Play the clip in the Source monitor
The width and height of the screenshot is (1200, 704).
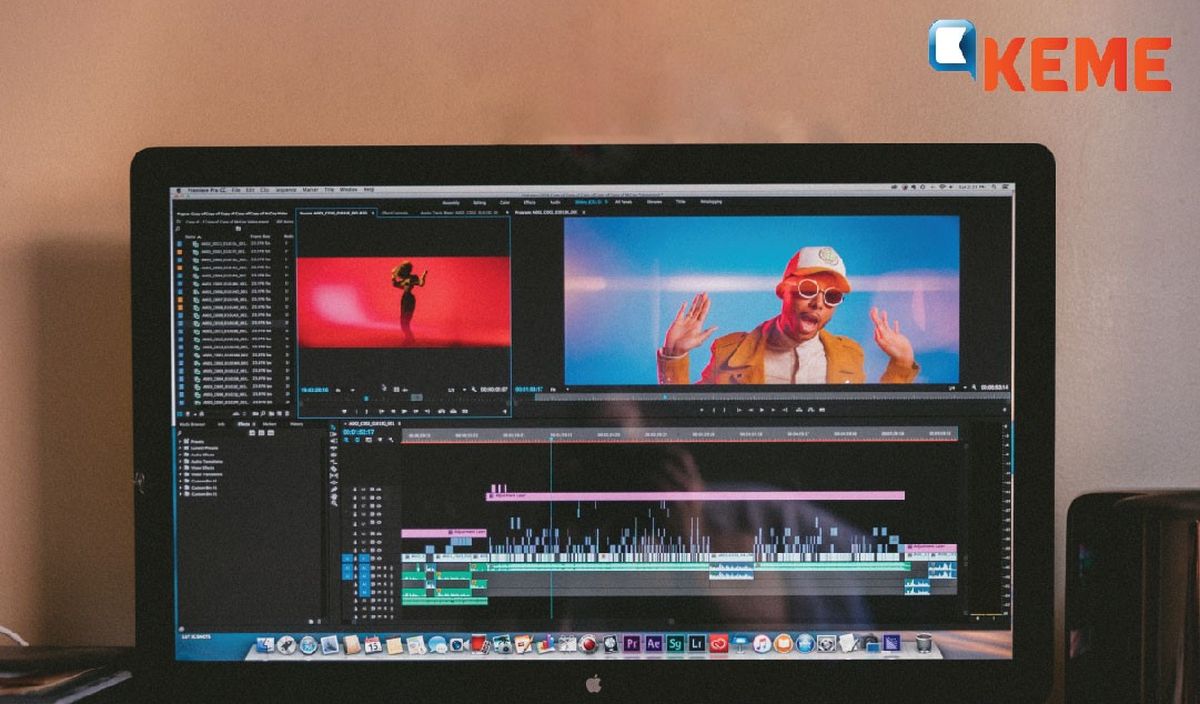(x=405, y=411)
